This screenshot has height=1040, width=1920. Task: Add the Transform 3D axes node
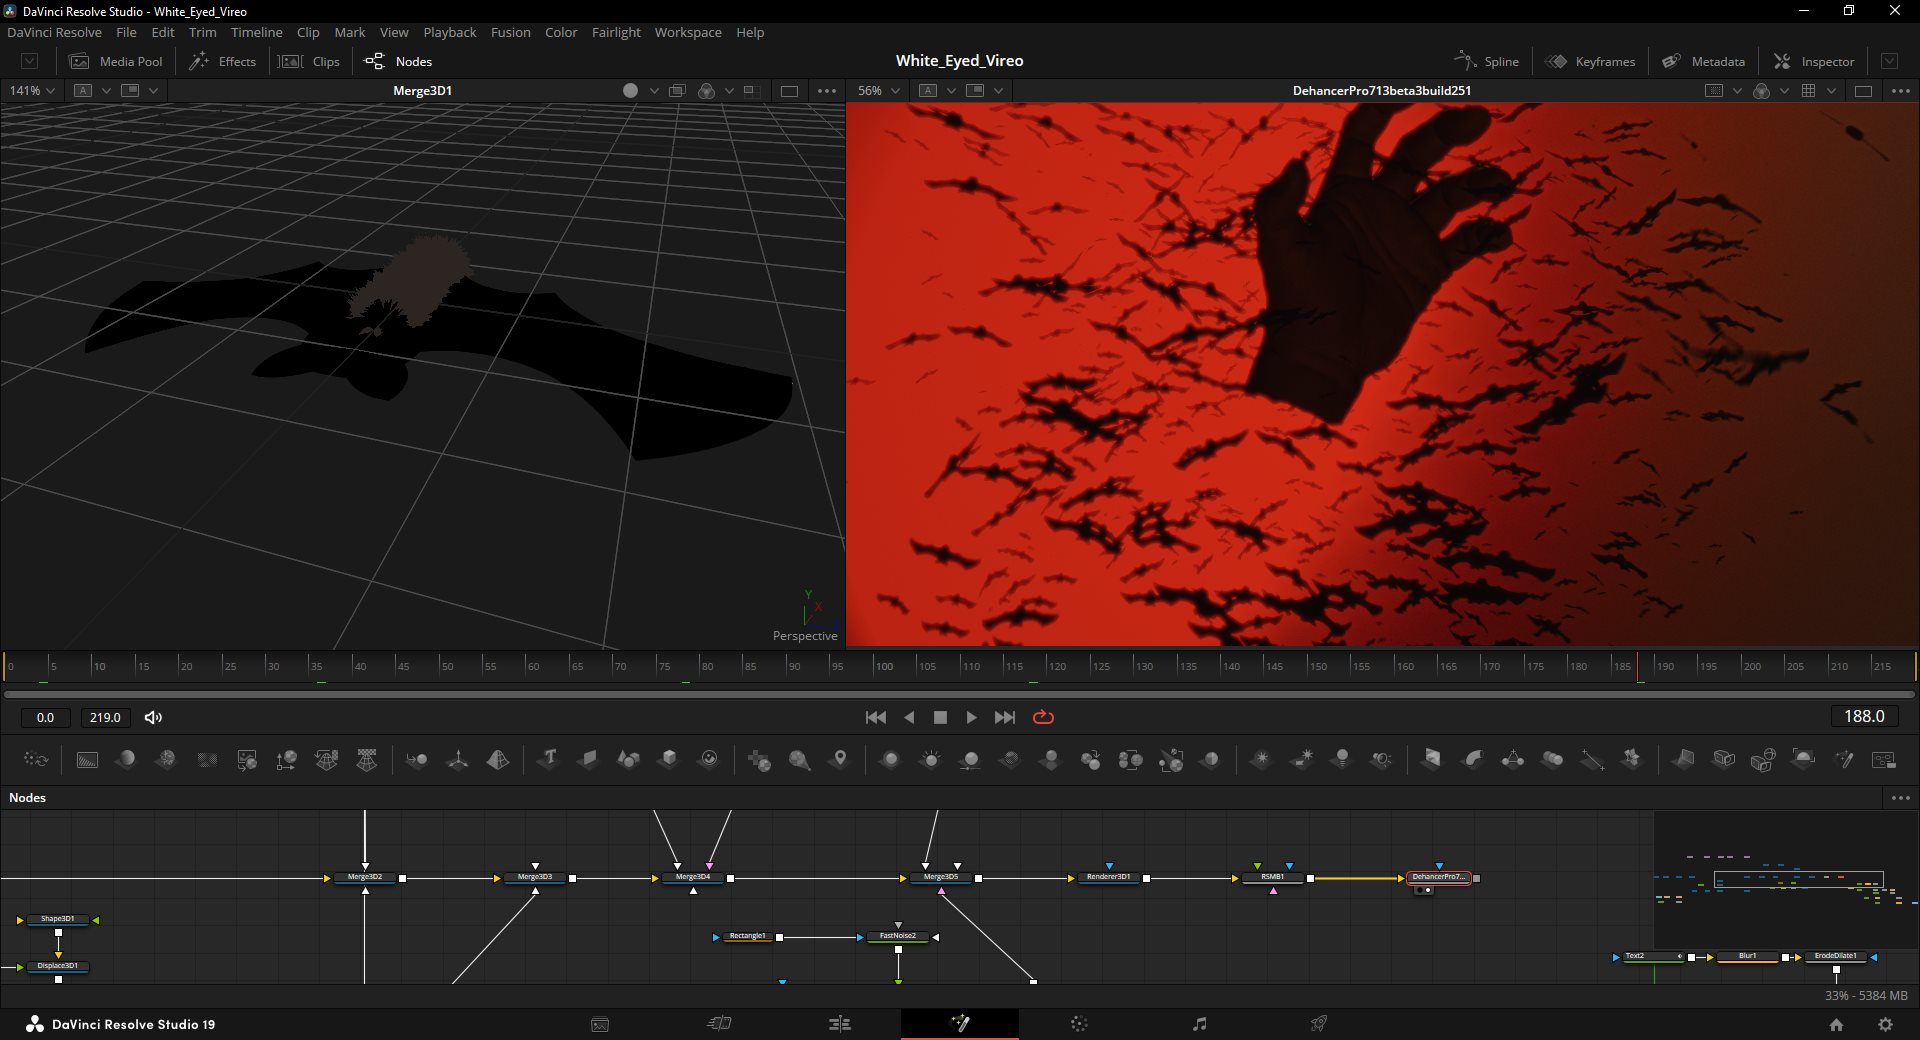tap(457, 760)
